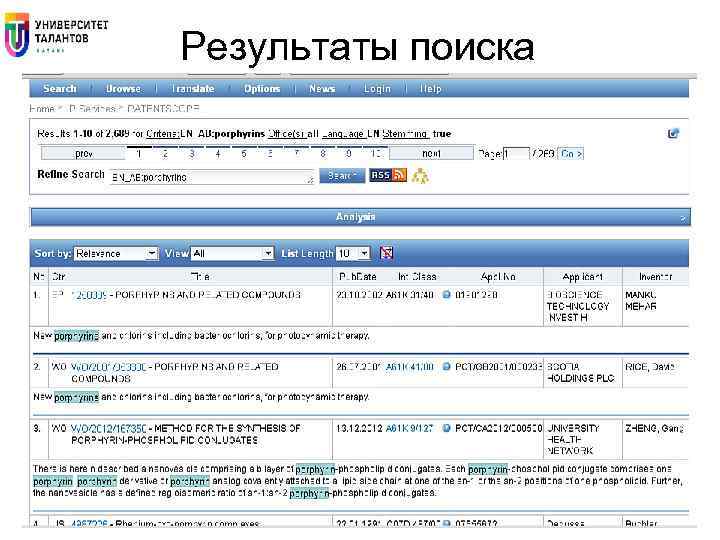Click the blue info icon in result 3
This screenshot has width=720, height=540.
[446, 428]
